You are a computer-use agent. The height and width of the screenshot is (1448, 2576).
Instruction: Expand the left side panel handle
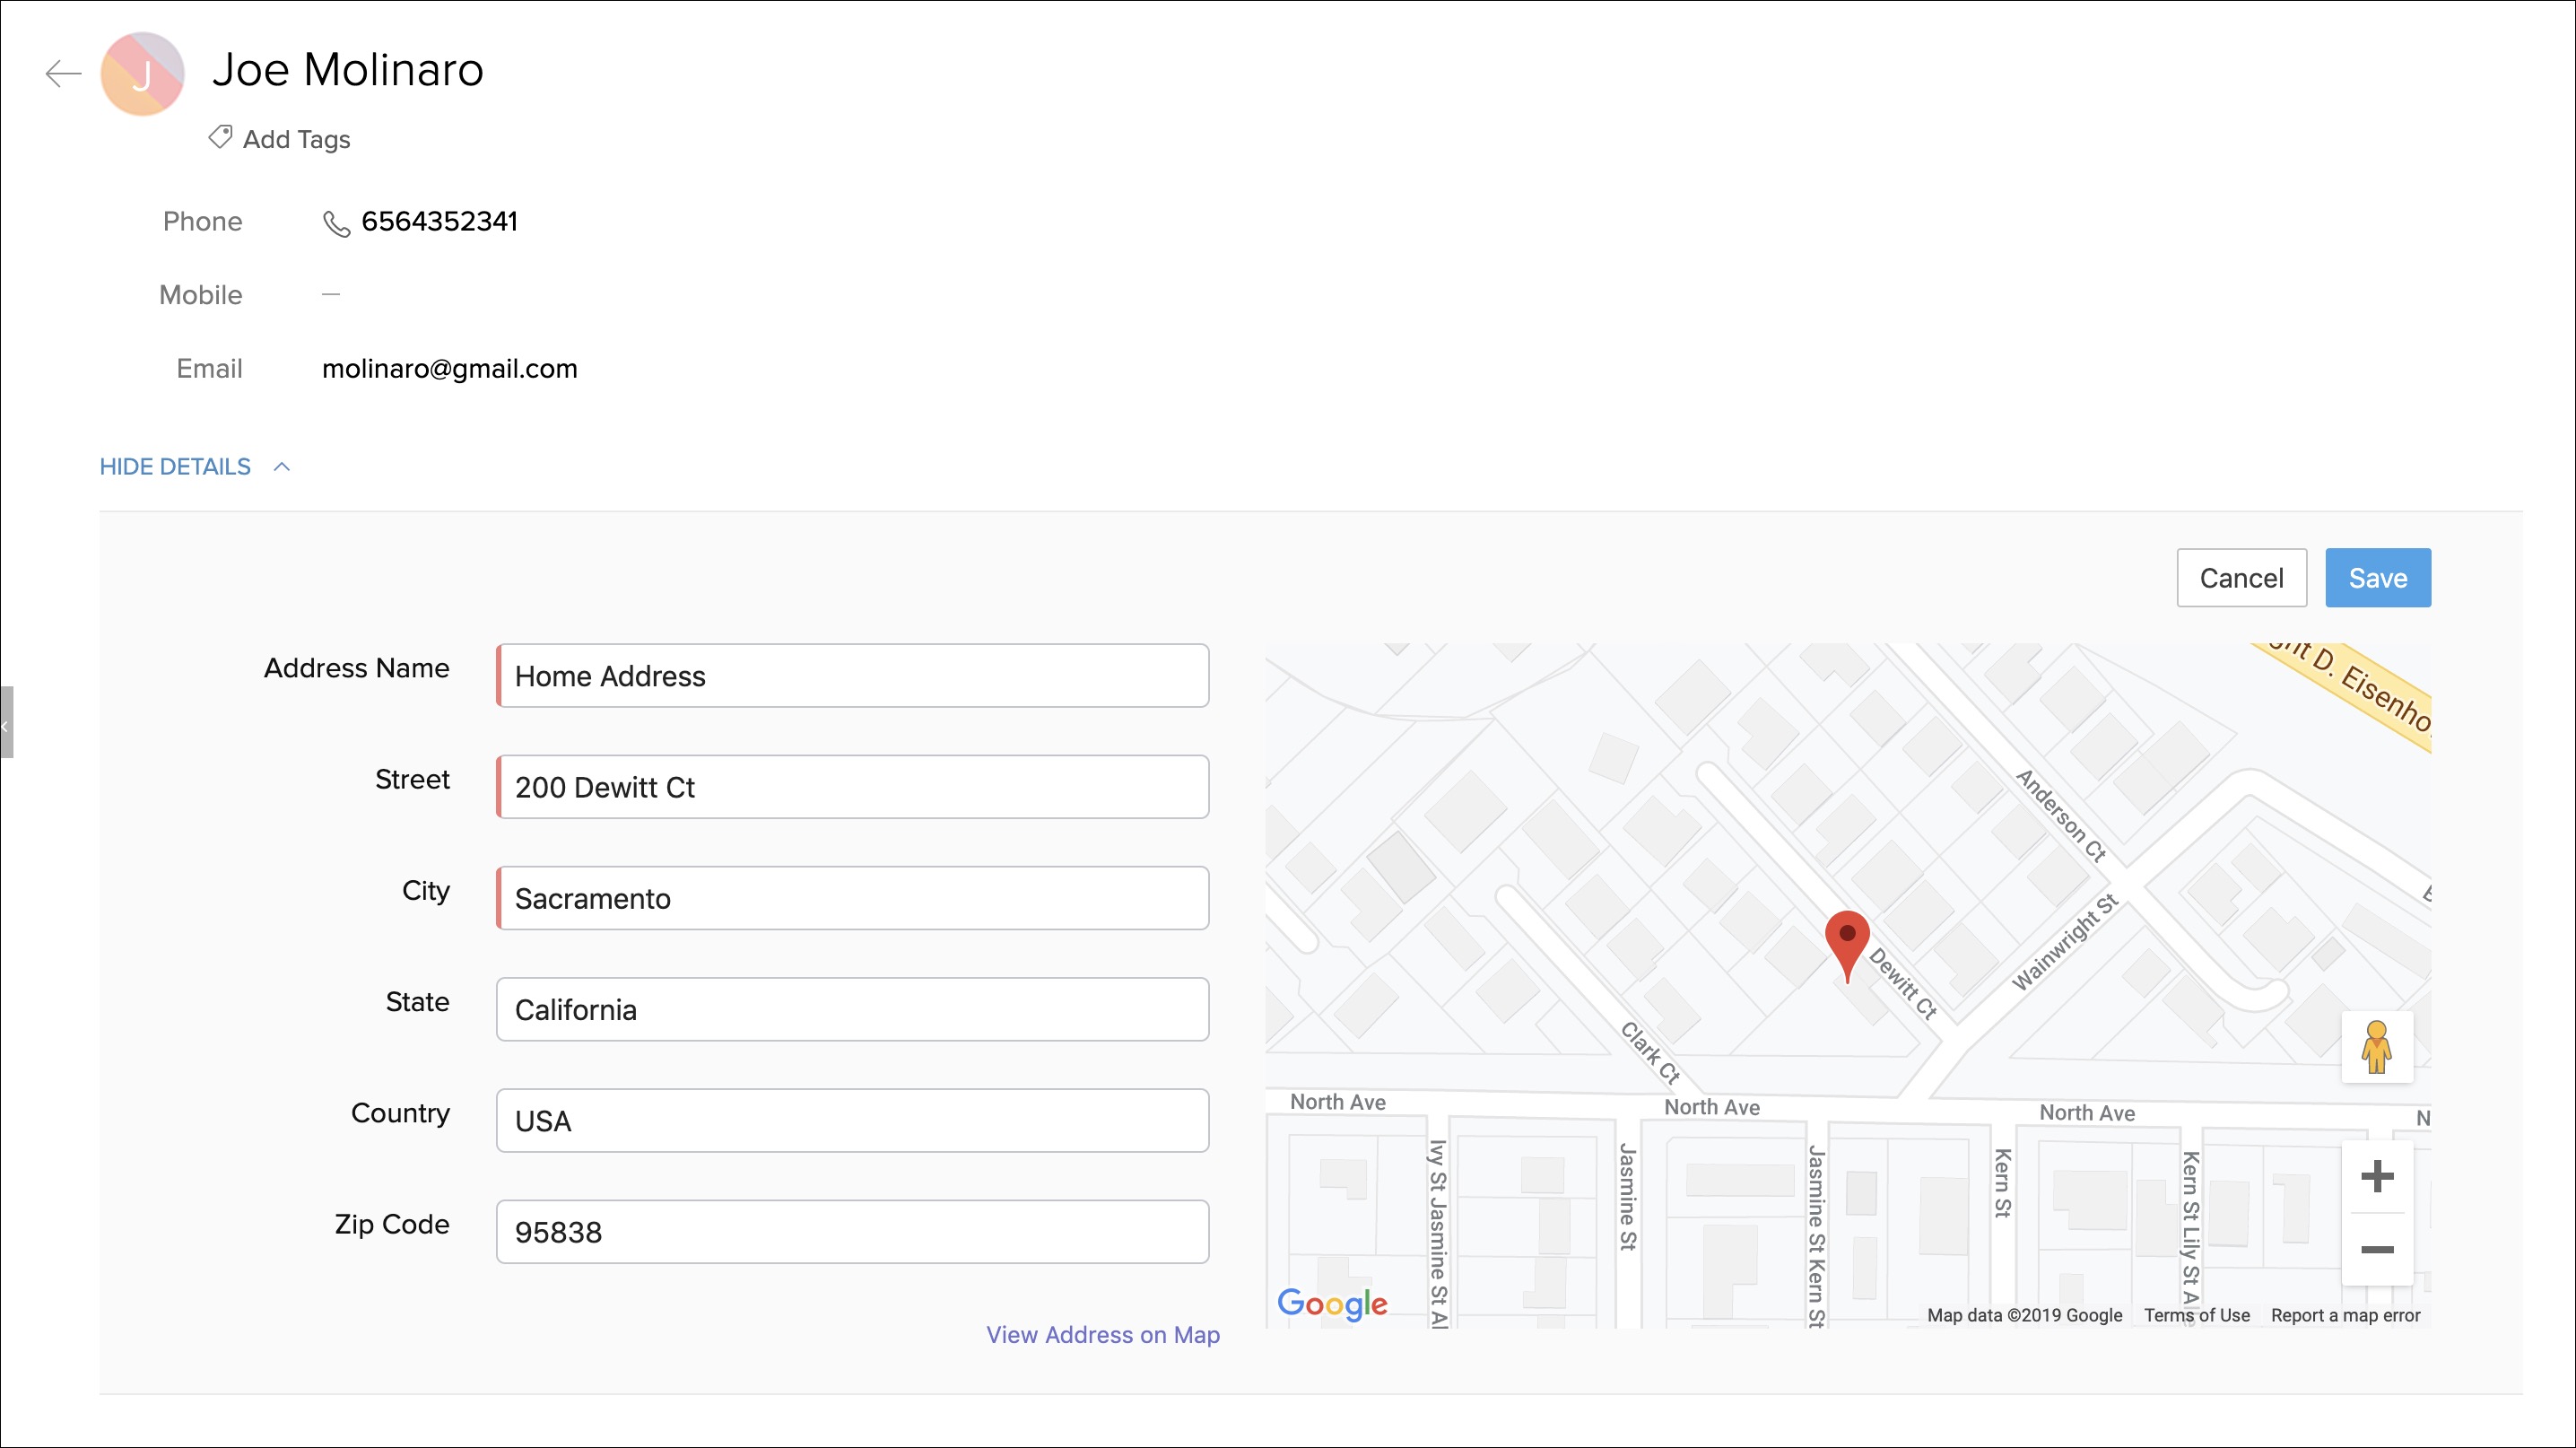6,722
